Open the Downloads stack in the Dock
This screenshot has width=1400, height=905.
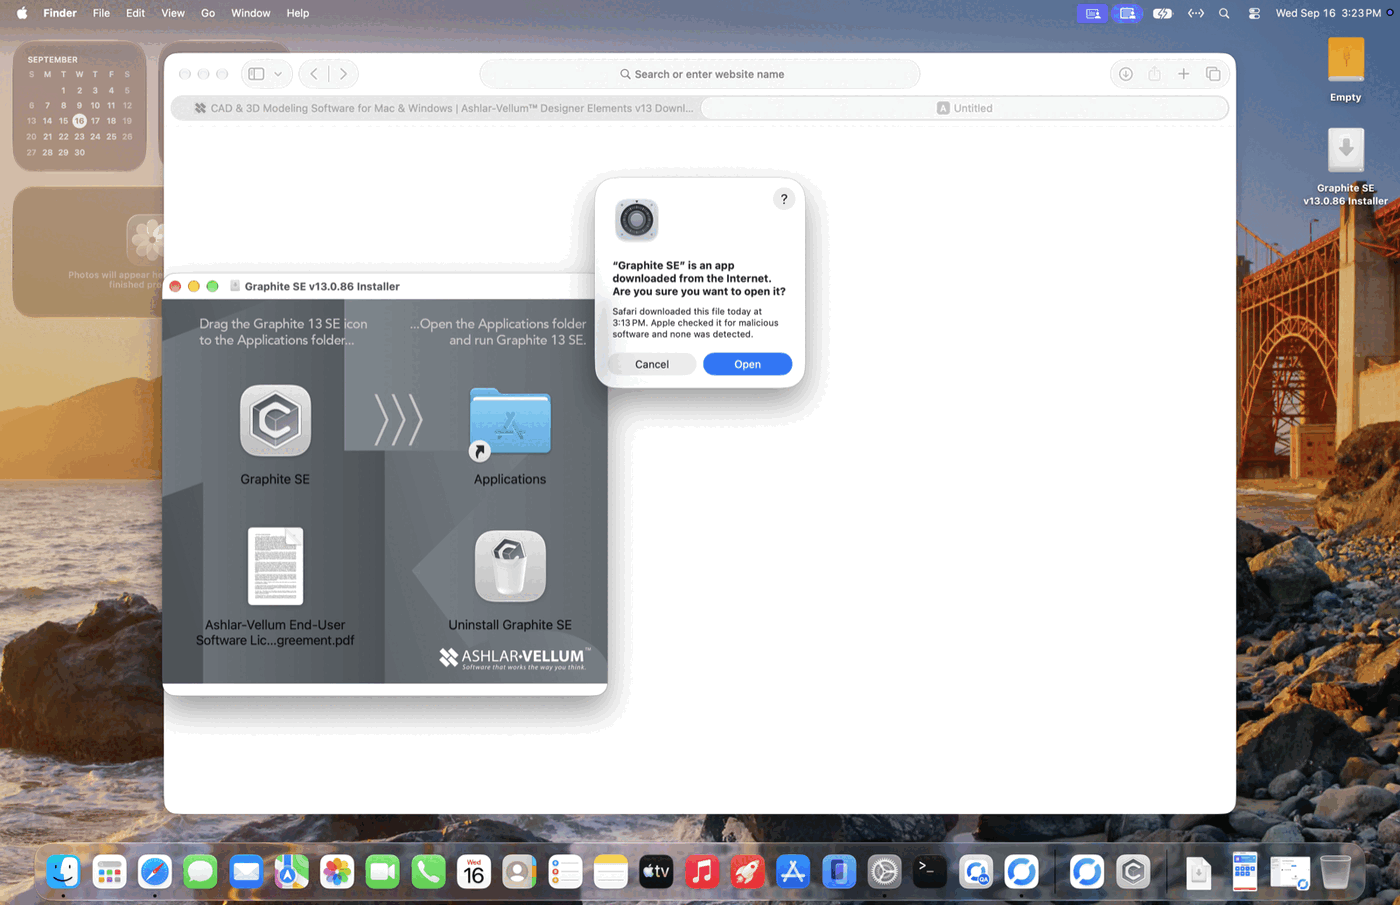click(1198, 872)
